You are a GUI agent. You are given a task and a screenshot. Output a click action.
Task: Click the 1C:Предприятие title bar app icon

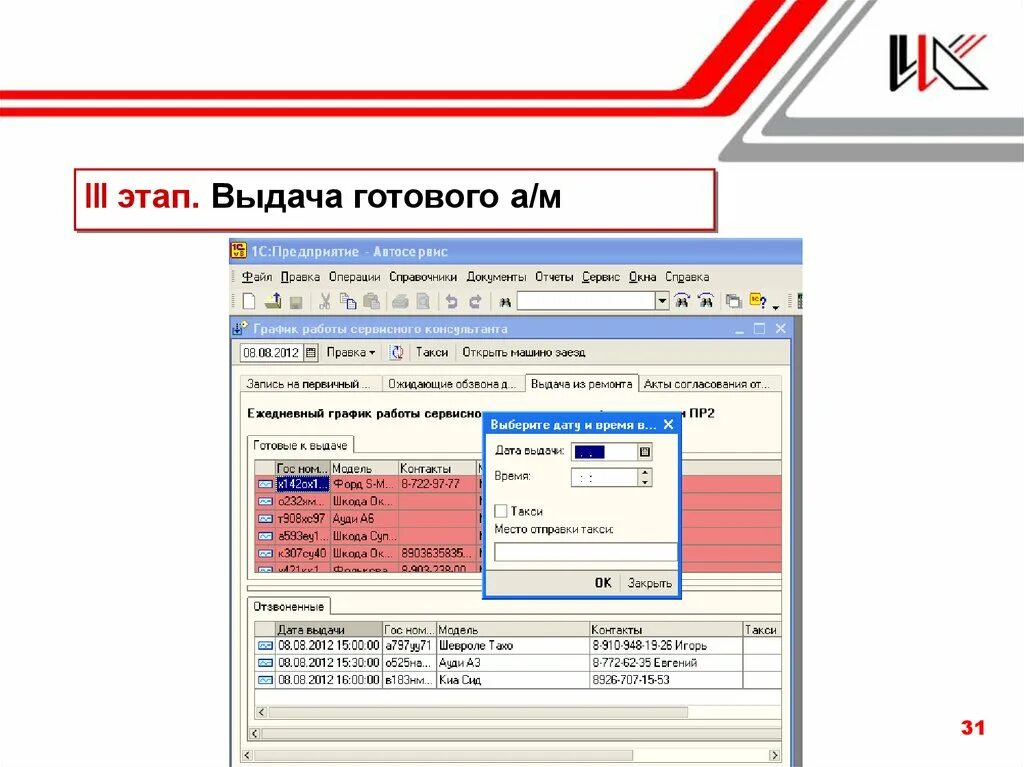click(x=239, y=251)
